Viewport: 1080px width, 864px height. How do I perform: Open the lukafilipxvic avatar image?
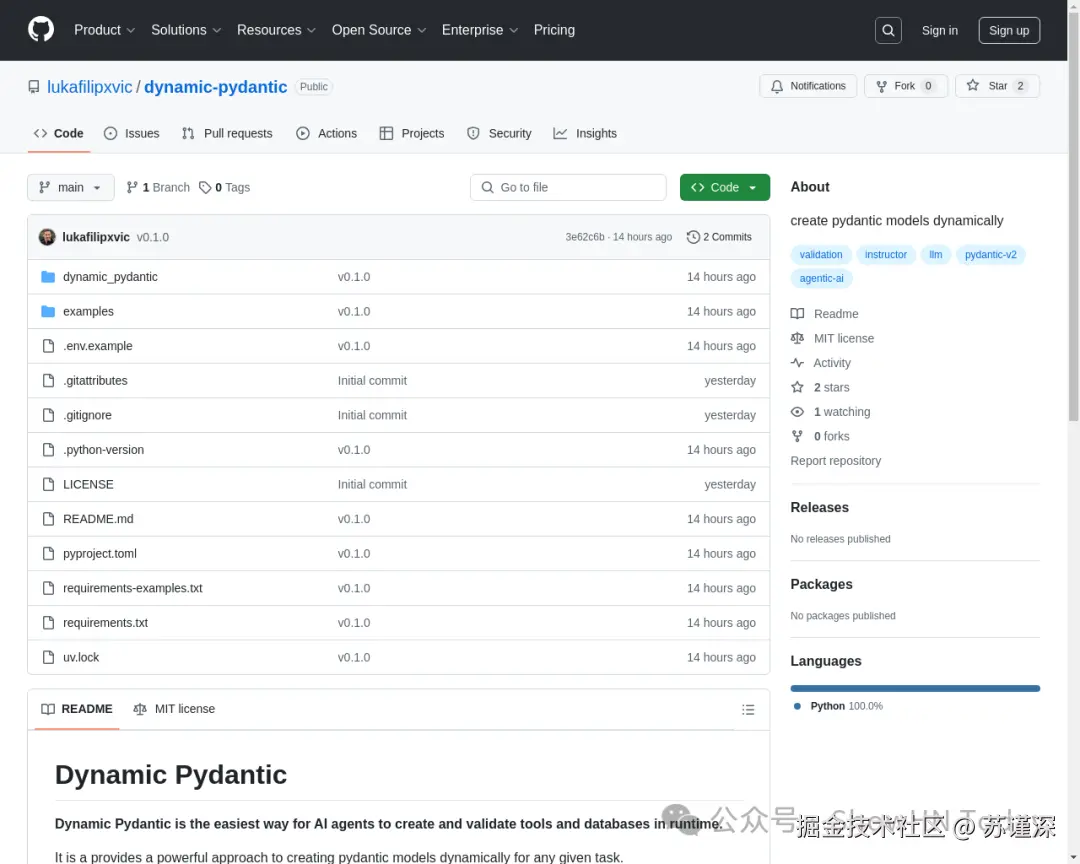point(47,237)
